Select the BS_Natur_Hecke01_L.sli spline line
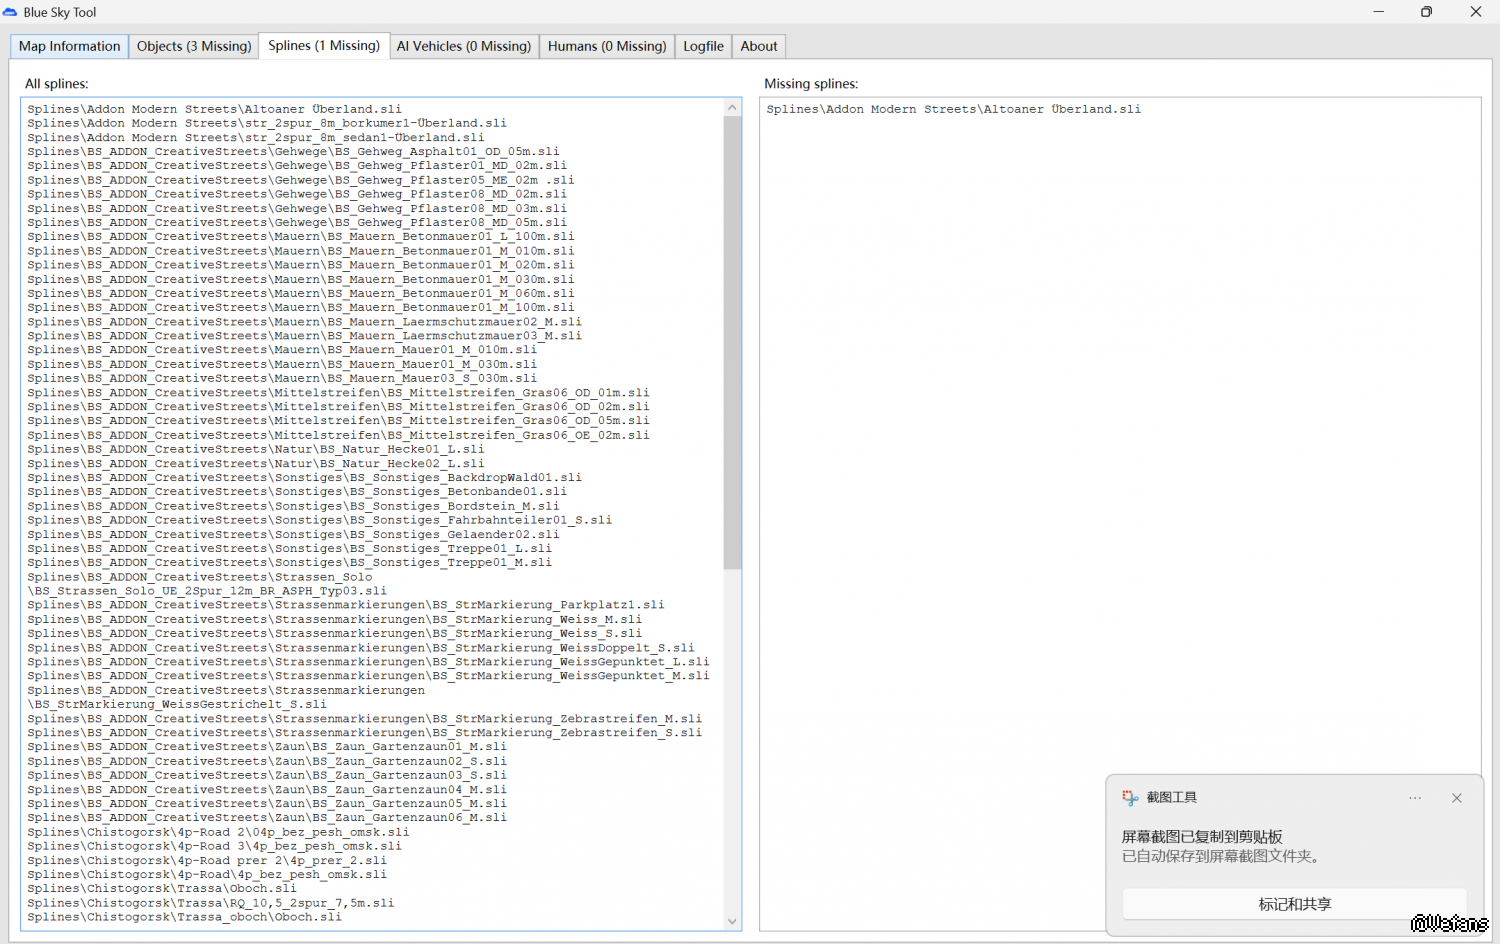The image size is (1500, 944). 255,450
